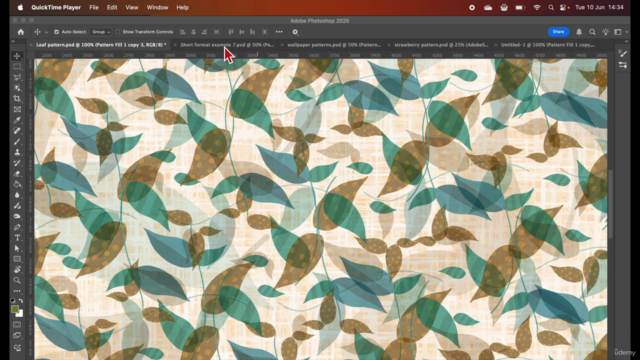The image size is (640, 360).
Task: Close the strawberry pattern.psd tab
Action: tap(389, 45)
